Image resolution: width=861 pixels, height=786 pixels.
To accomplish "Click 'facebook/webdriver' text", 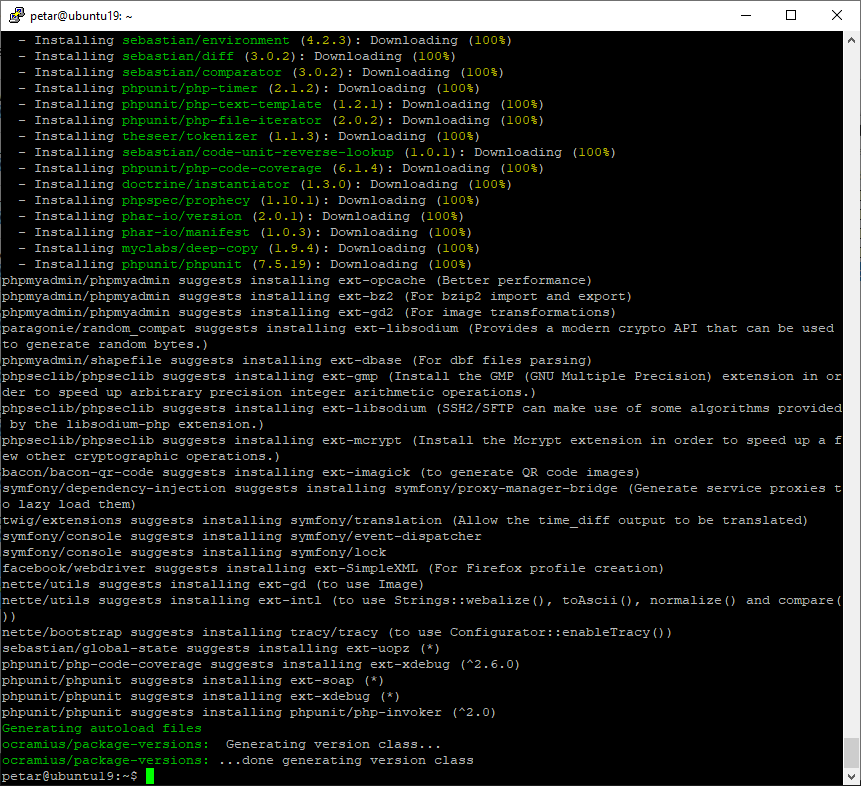I will [74, 567].
